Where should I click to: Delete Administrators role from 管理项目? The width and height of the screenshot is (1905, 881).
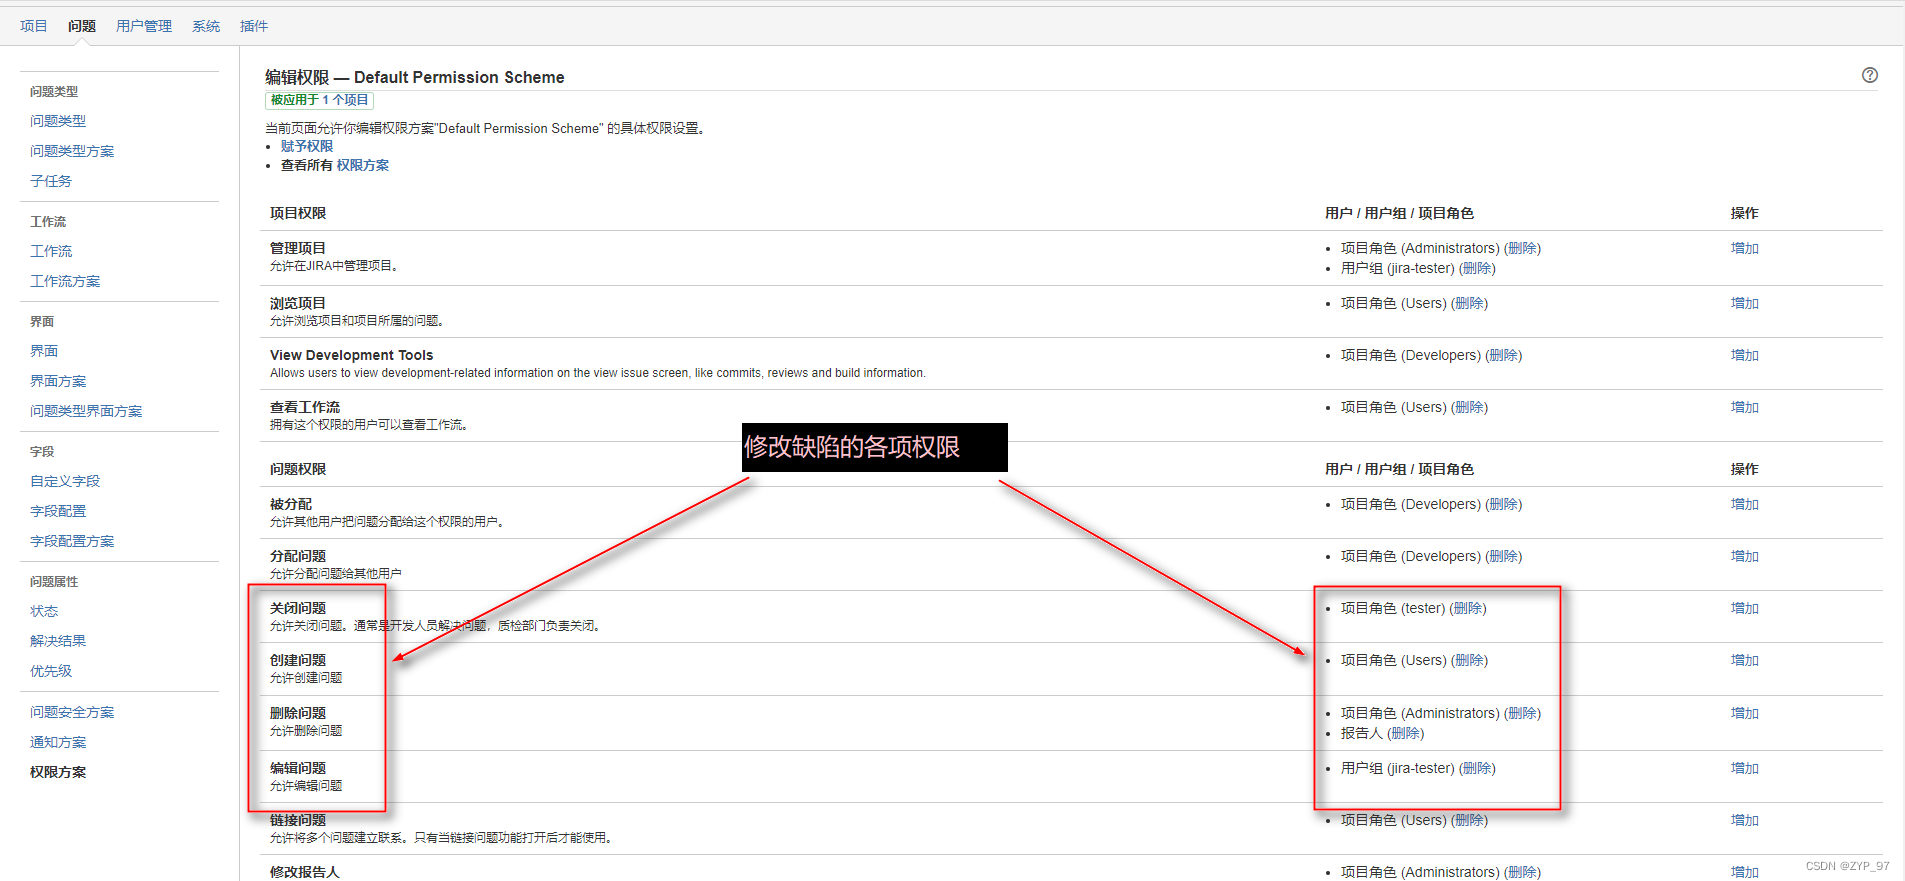pos(1522,248)
